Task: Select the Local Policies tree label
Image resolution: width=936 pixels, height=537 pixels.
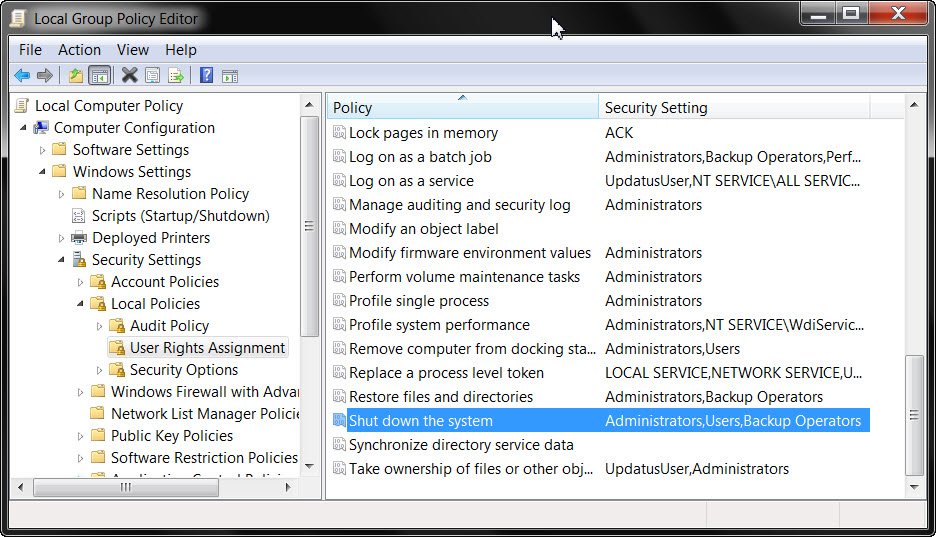Action: click(155, 304)
